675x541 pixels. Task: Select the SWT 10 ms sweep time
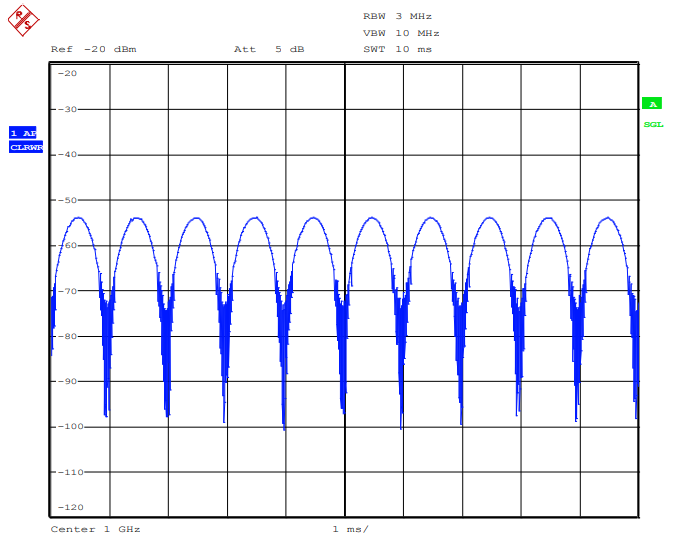397,49
